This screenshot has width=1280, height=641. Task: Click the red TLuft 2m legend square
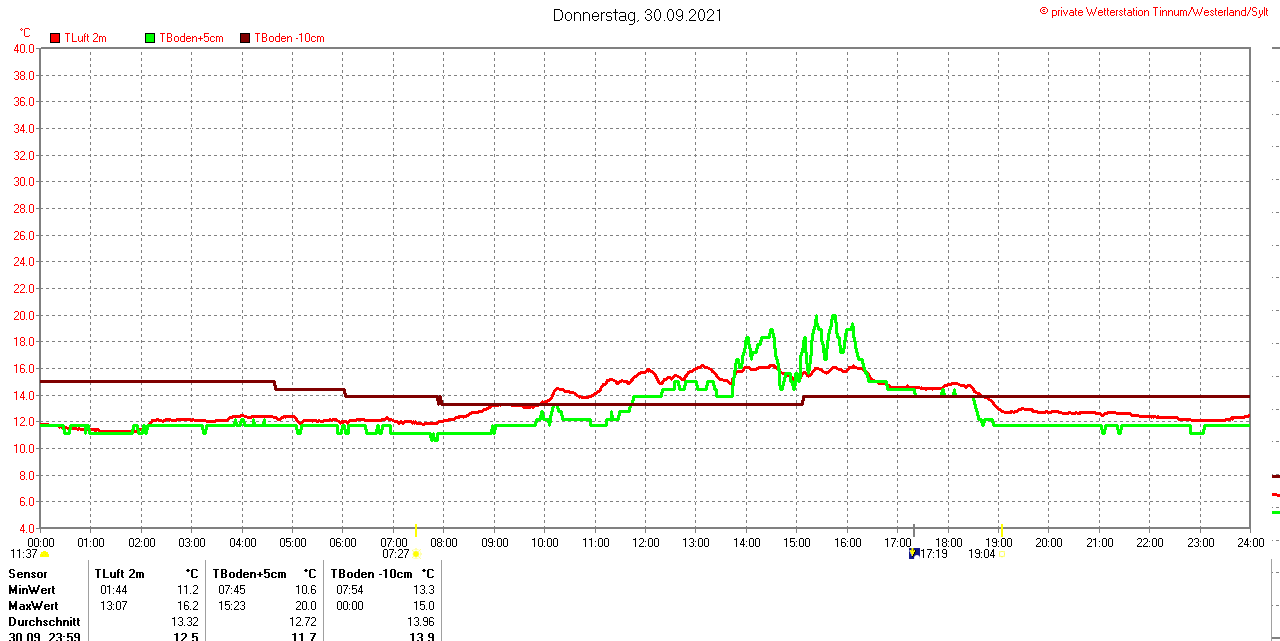coord(55,38)
